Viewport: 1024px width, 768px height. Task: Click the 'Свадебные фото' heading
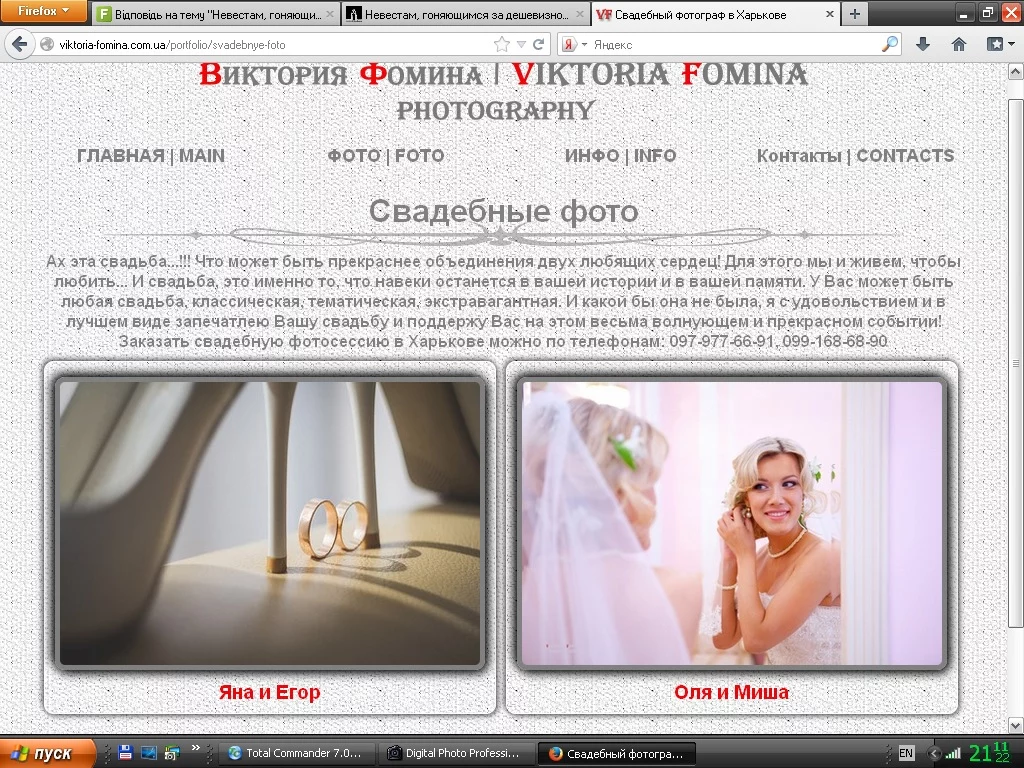point(504,212)
